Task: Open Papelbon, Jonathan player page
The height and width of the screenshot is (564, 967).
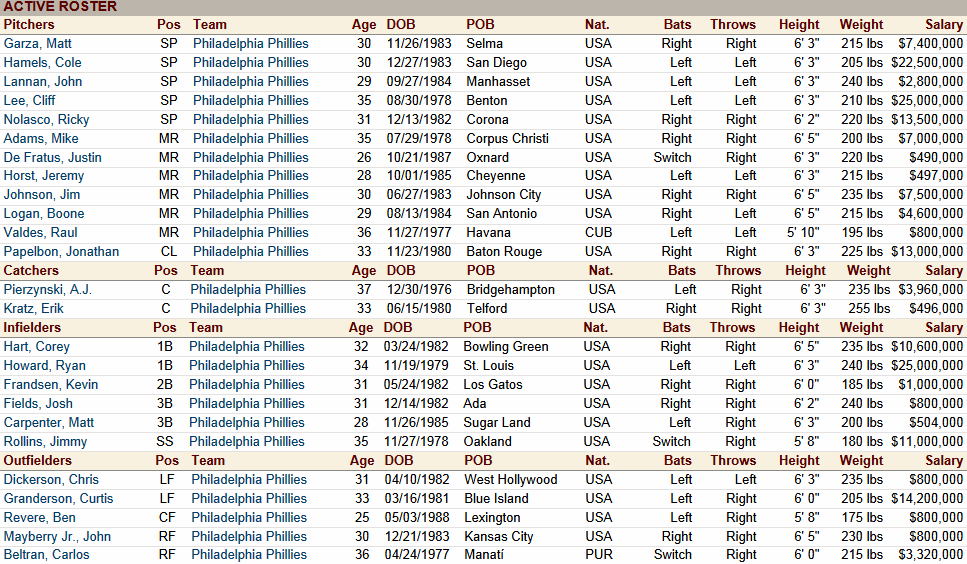Action: pos(62,252)
